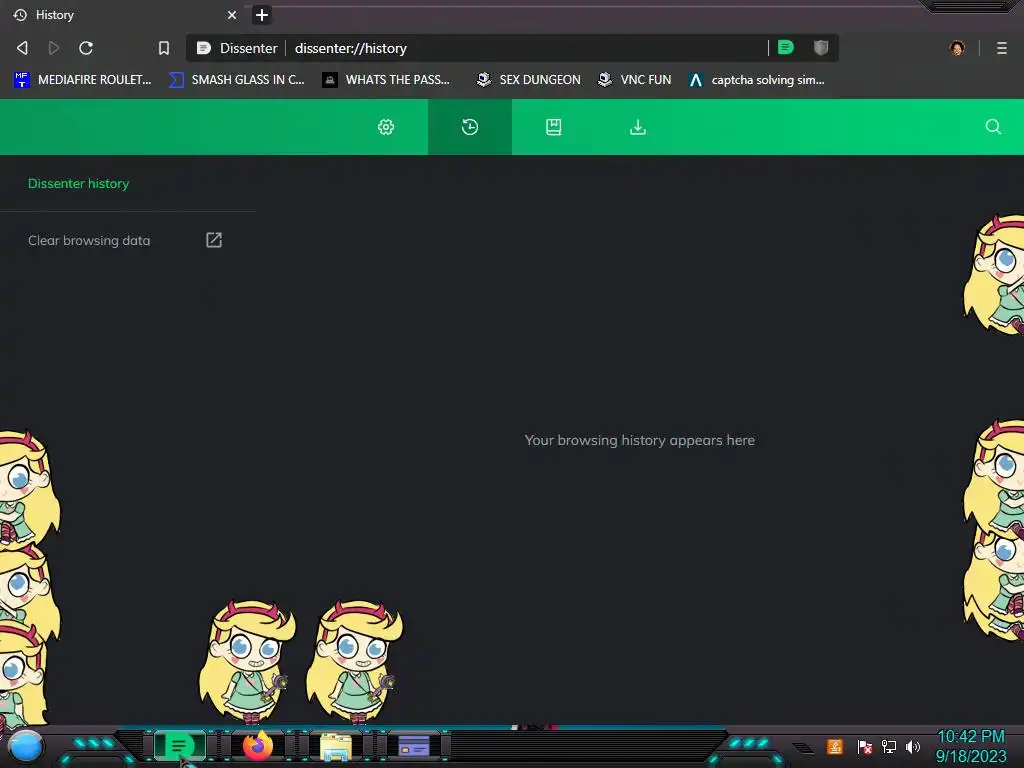Screen dimensions: 1024x768
Task: Click the volume speaker icon
Action: pyautogui.click(x=912, y=746)
